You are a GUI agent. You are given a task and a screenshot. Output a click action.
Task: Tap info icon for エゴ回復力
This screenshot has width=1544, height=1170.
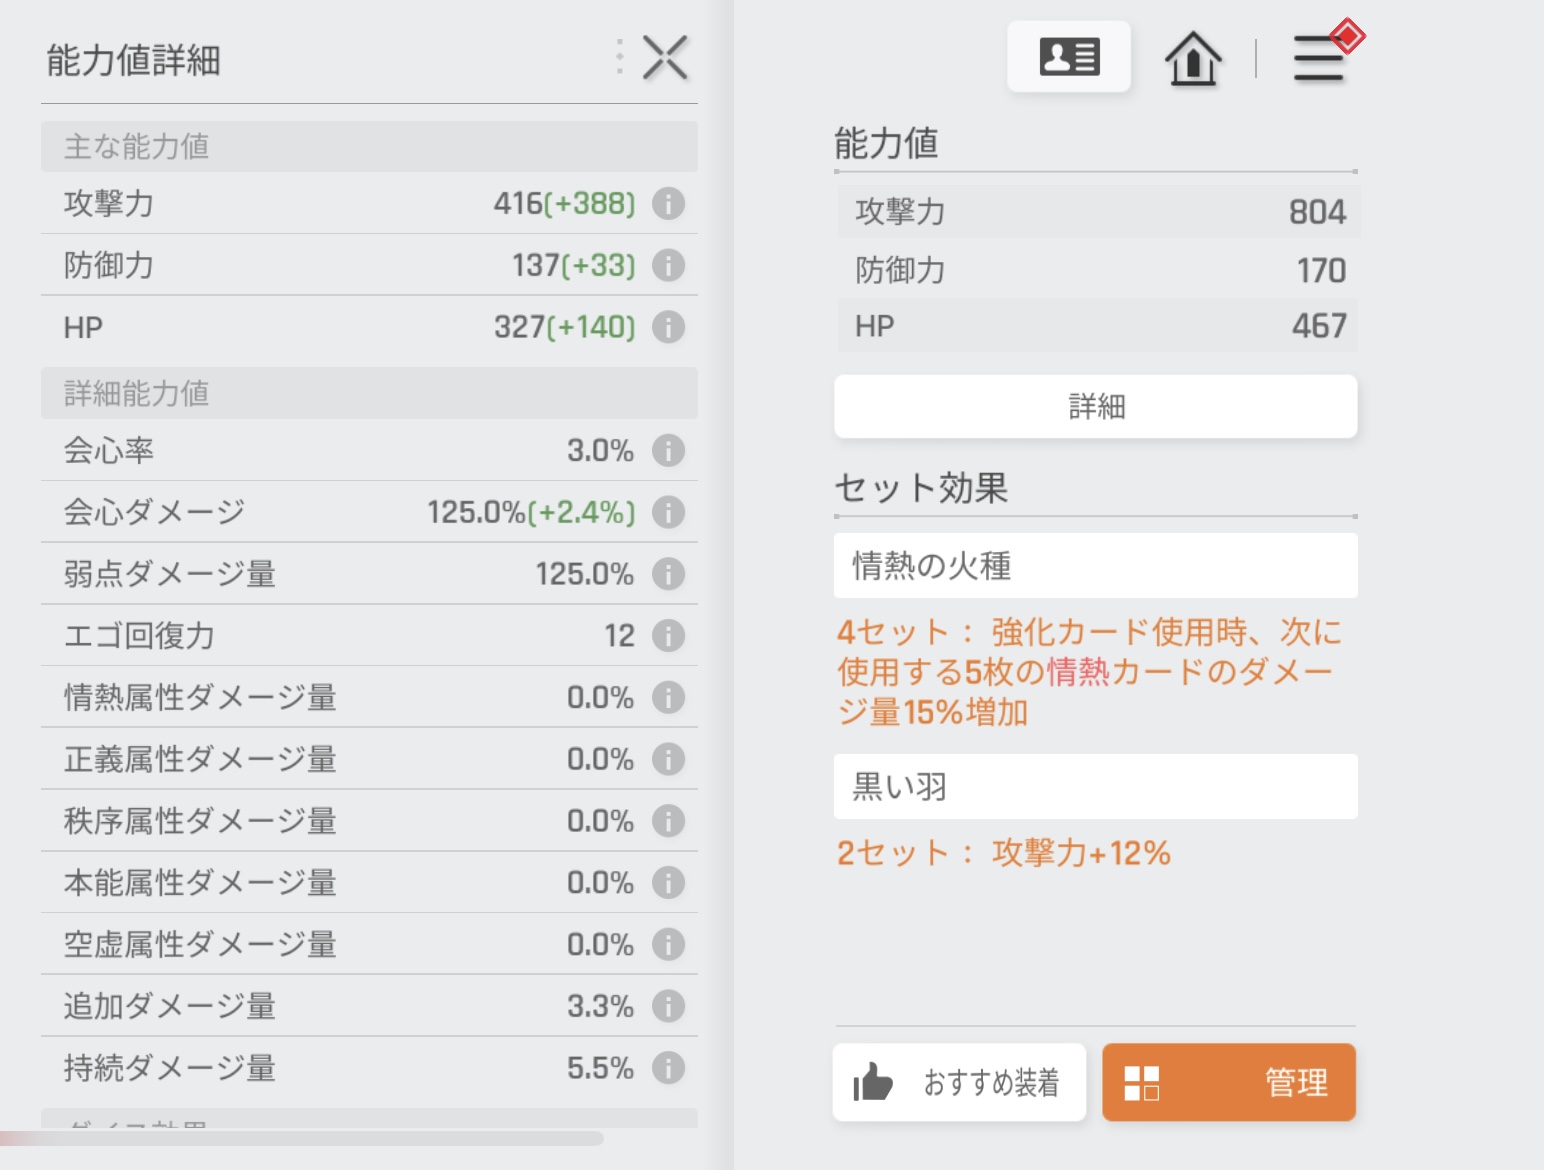(x=668, y=636)
